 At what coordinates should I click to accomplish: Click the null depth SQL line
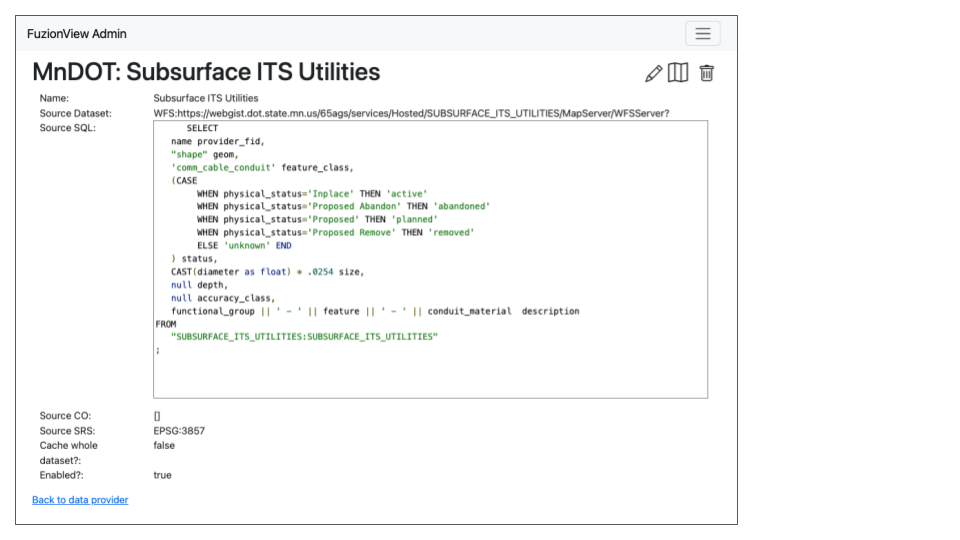coord(199,285)
